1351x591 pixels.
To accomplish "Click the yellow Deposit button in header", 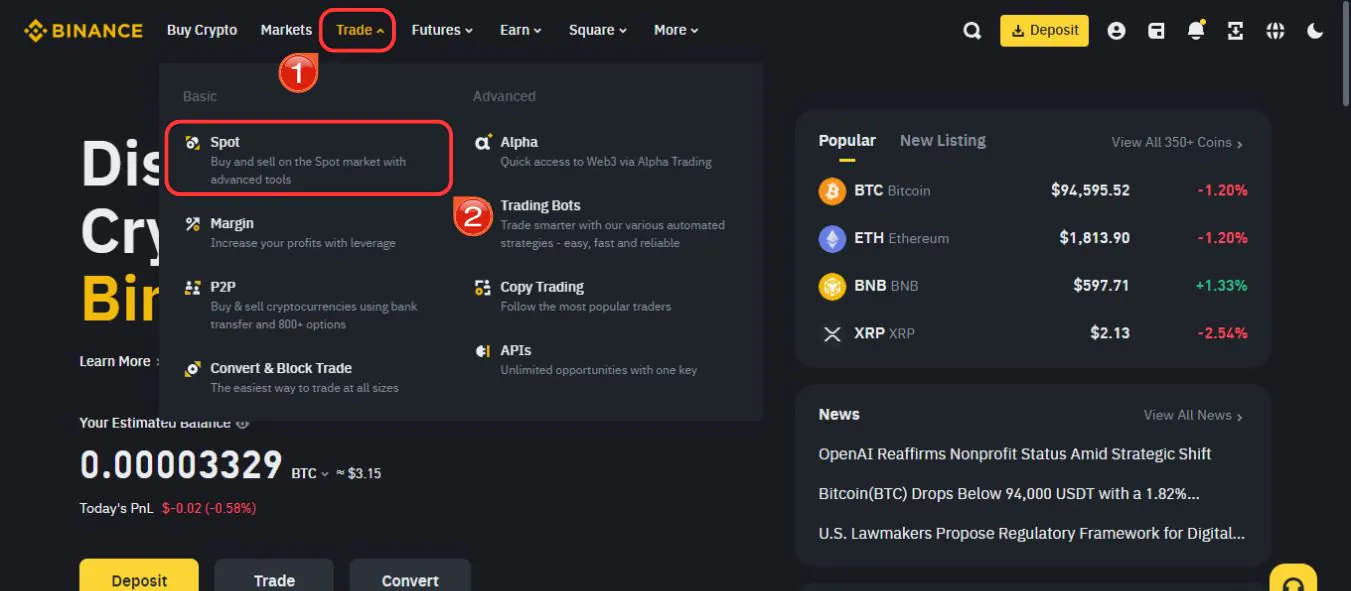I will (x=1044, y=30).
